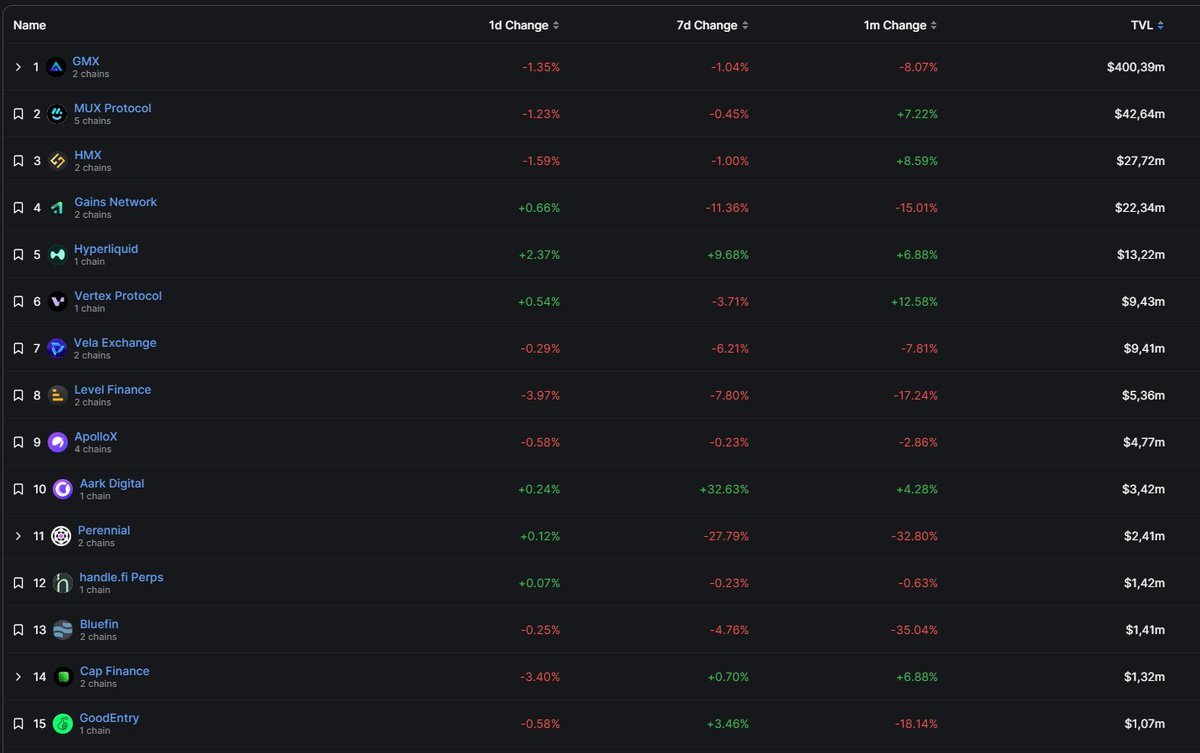The width and height of the screenshot is (1200, 753).
Task: Click GoodEntry TVL $1,07m
Action: pos(1143,723)
